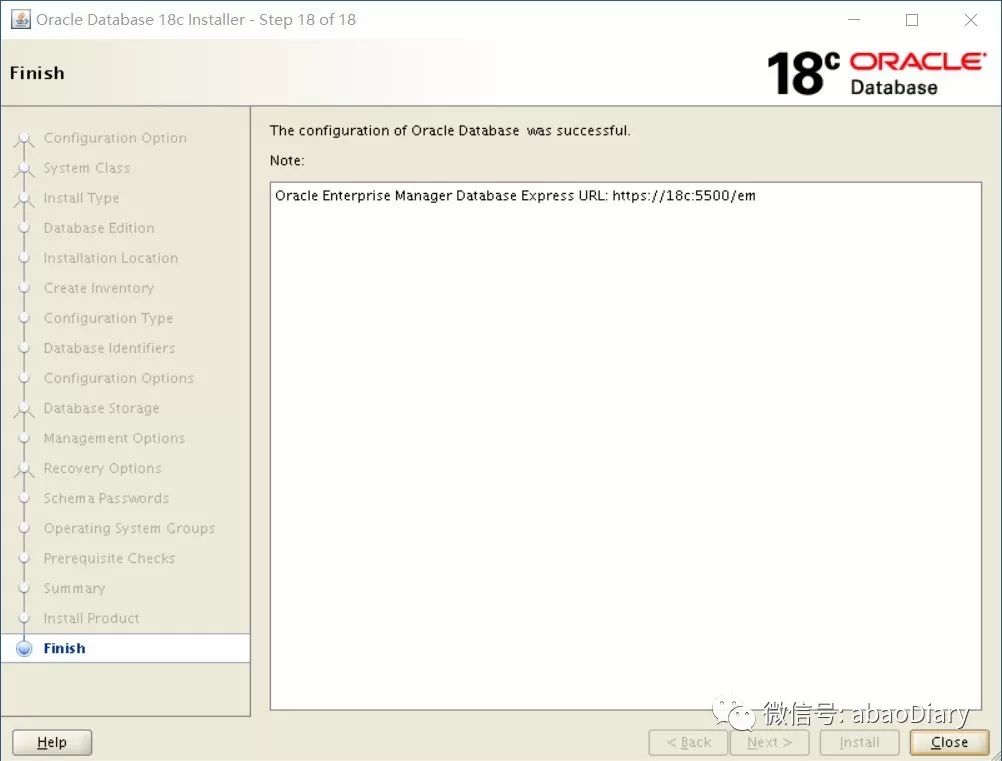Select the Recovery Options step
The width and height of the screenshot is (1002, 761).
102,468
